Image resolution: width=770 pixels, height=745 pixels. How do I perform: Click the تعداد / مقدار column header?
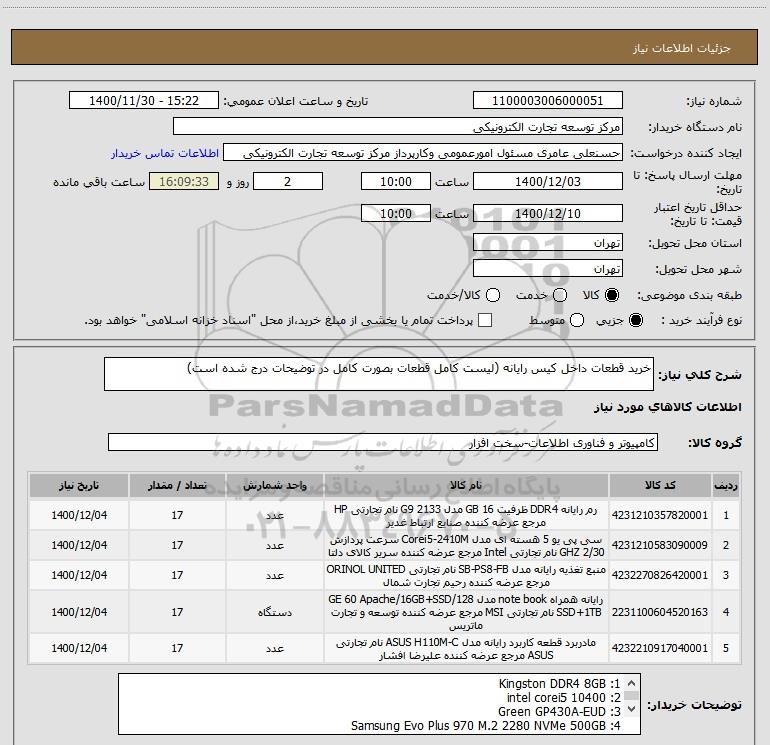coord(177,486)
